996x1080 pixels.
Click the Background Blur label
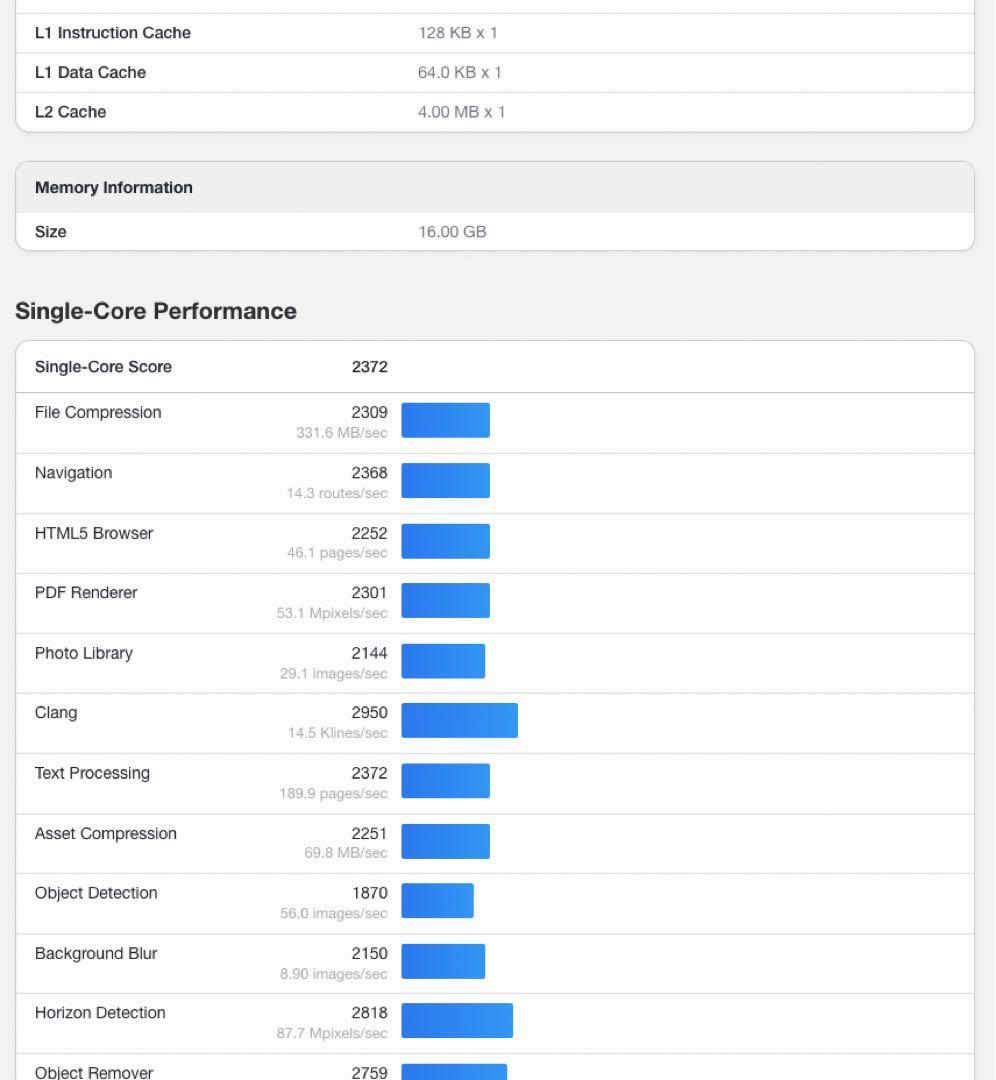click(96, 953)
